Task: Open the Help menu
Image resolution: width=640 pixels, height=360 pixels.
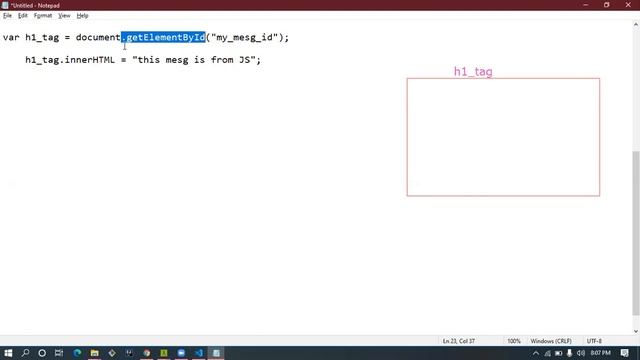Action: point(82,16)
